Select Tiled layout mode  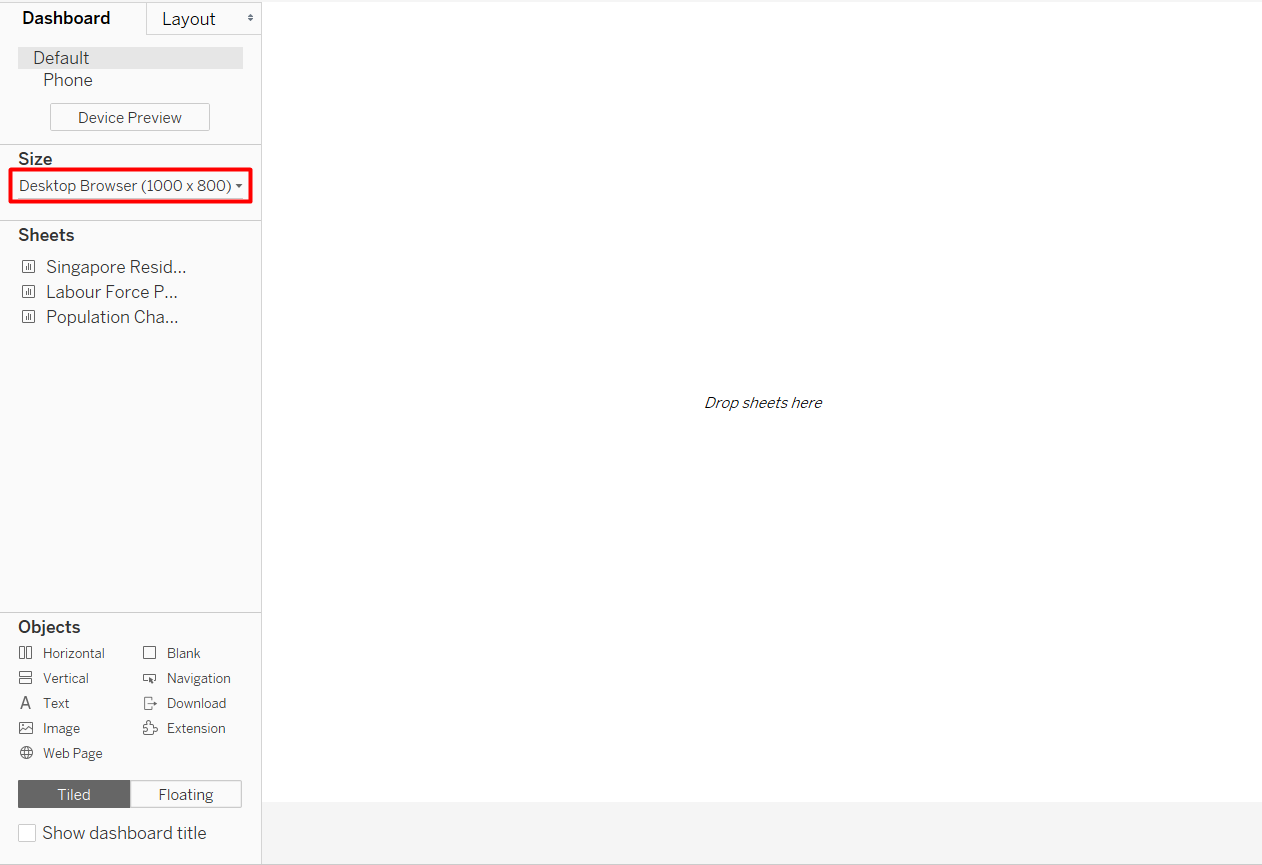tap(74, 794)
